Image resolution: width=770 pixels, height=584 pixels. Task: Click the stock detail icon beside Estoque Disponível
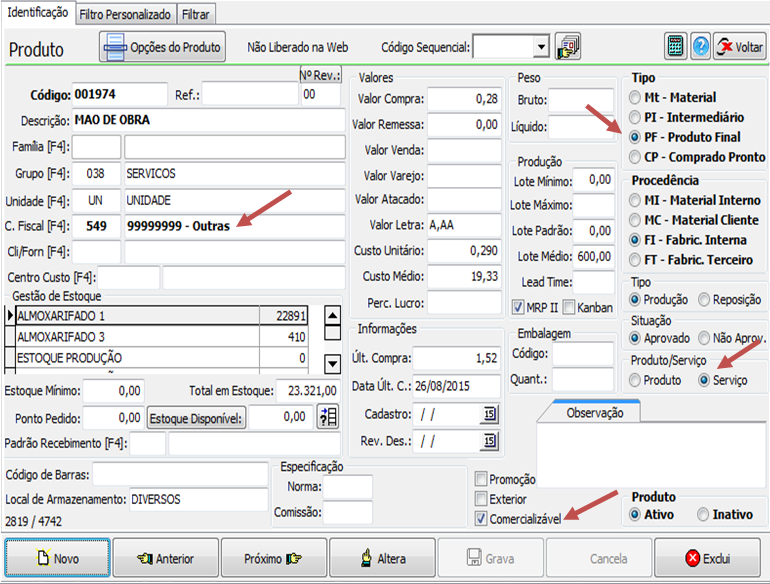pos(327,418)
